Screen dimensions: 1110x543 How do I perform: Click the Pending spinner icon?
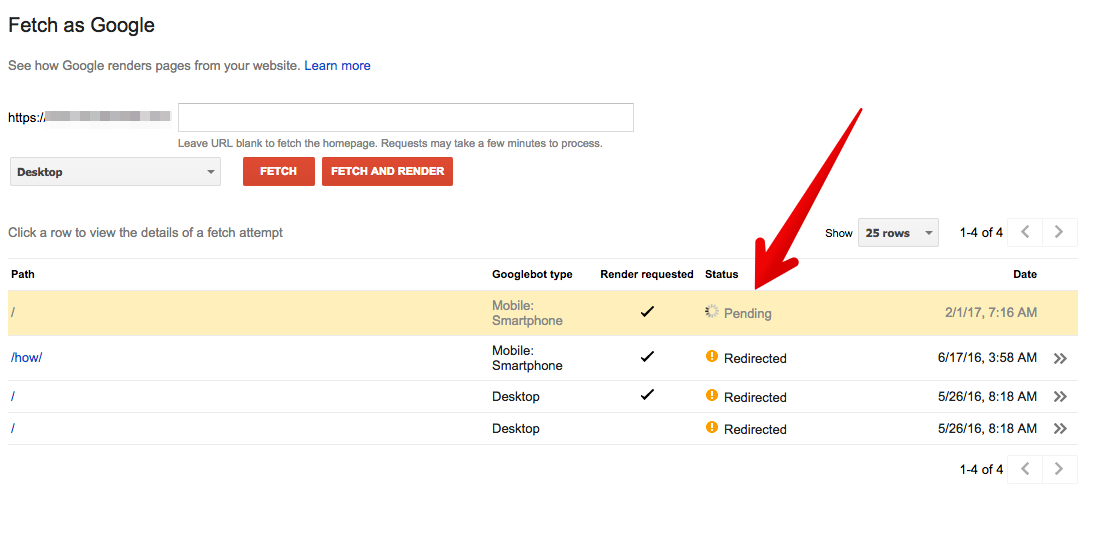711,311
